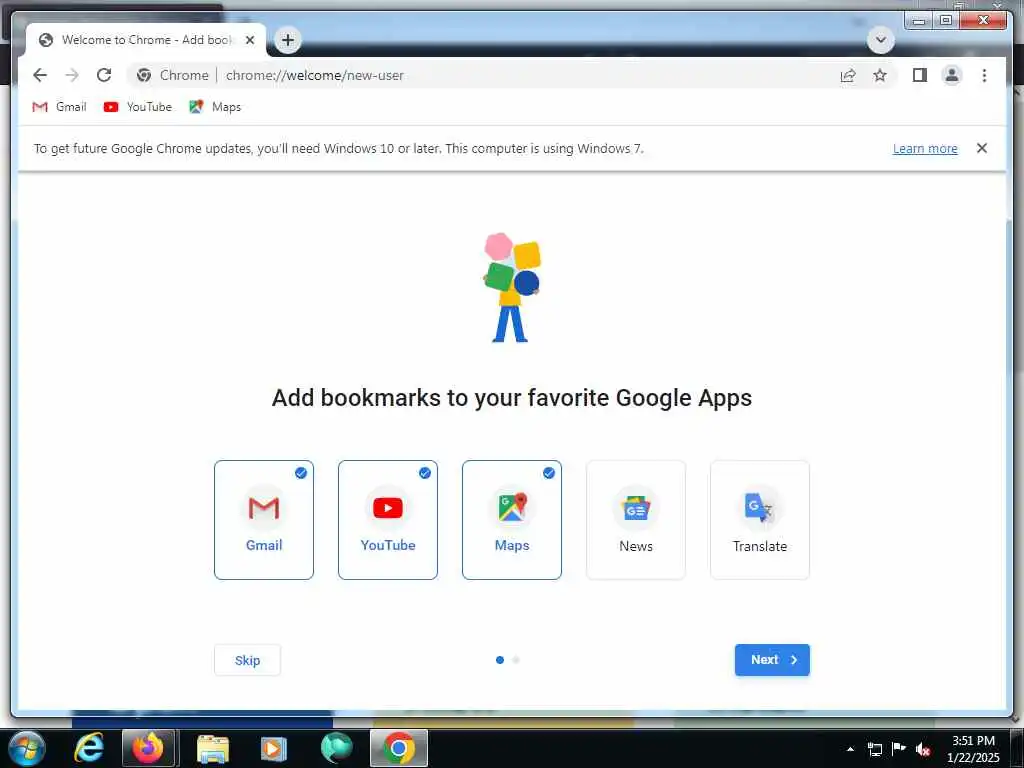This screenshot has height=768, width=1024.
Task: Open Windows Explorer folder icon in taskbar
Action: [x=213, y=748]
